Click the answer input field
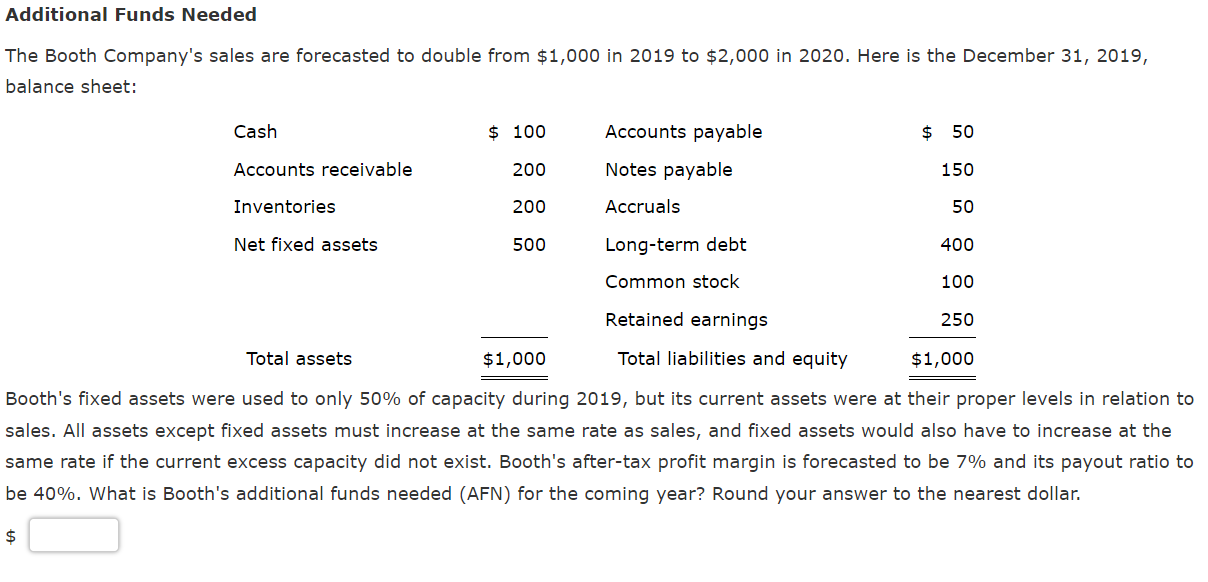Screen dimensions: 1208x582 tap(73, 534)
